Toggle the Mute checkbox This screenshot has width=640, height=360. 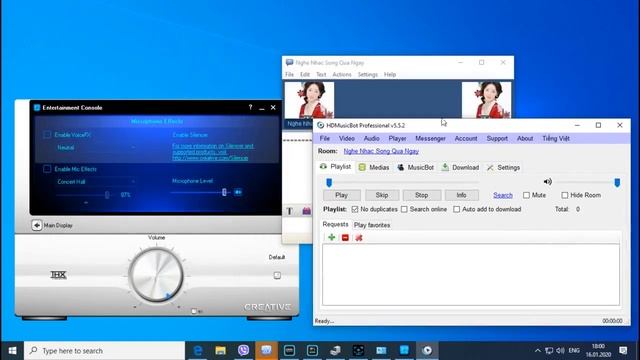527,195
